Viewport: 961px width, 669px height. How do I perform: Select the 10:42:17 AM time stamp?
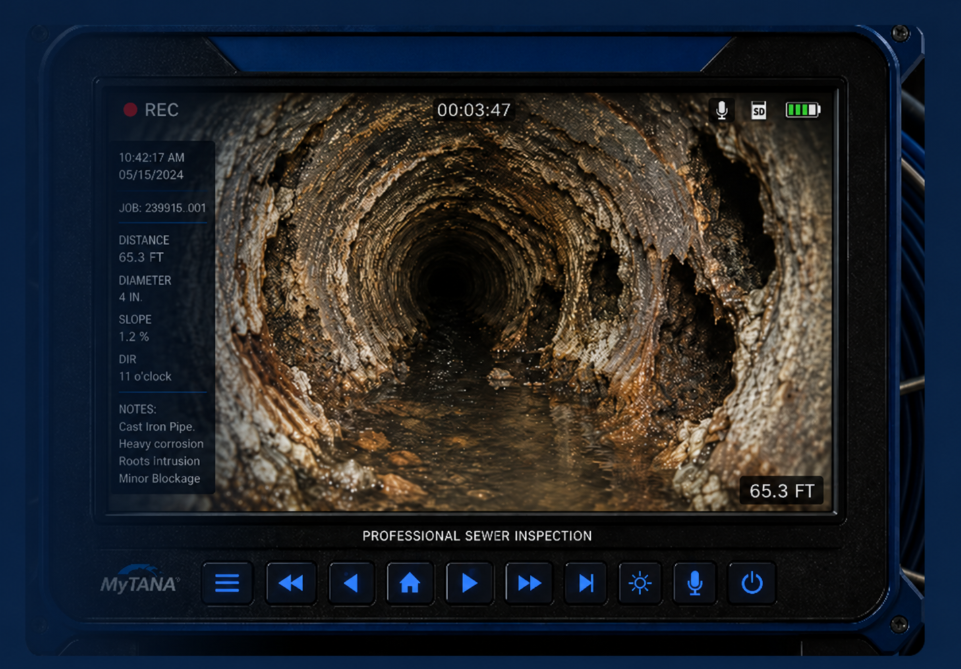[151, 157]
